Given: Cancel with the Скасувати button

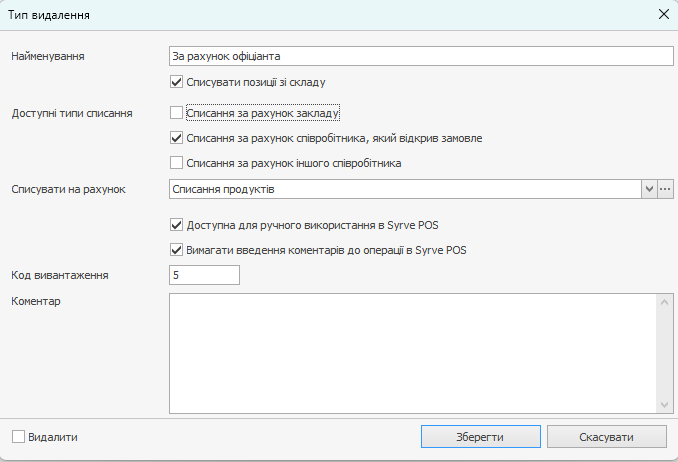Looking at the screenshot, I should point(607,437).
